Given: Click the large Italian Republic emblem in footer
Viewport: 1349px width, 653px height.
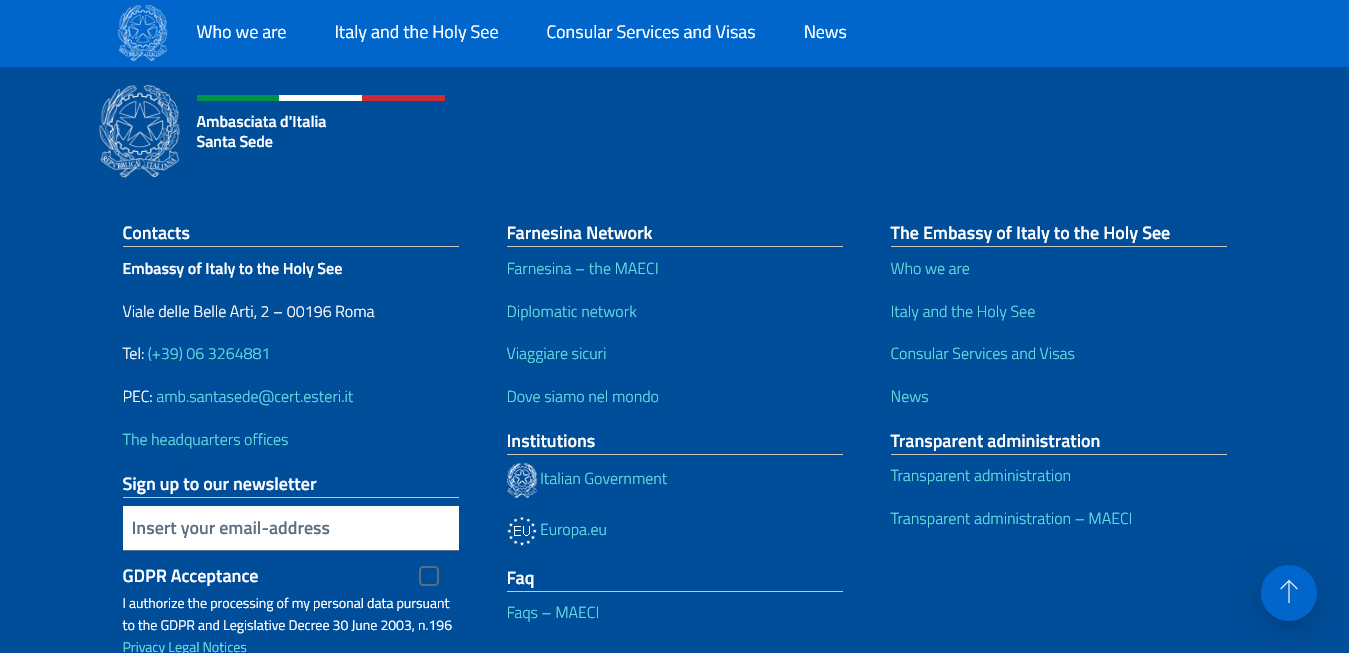Looking at the screenshot, I should click(x=140, y=131).
